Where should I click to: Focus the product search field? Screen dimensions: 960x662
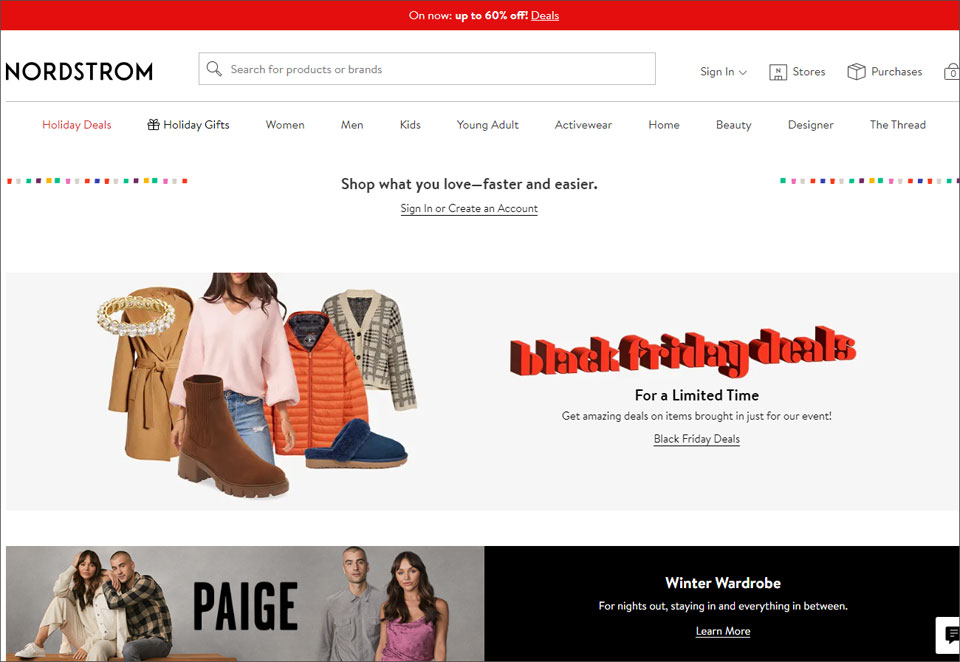click(x=427, y=69)
